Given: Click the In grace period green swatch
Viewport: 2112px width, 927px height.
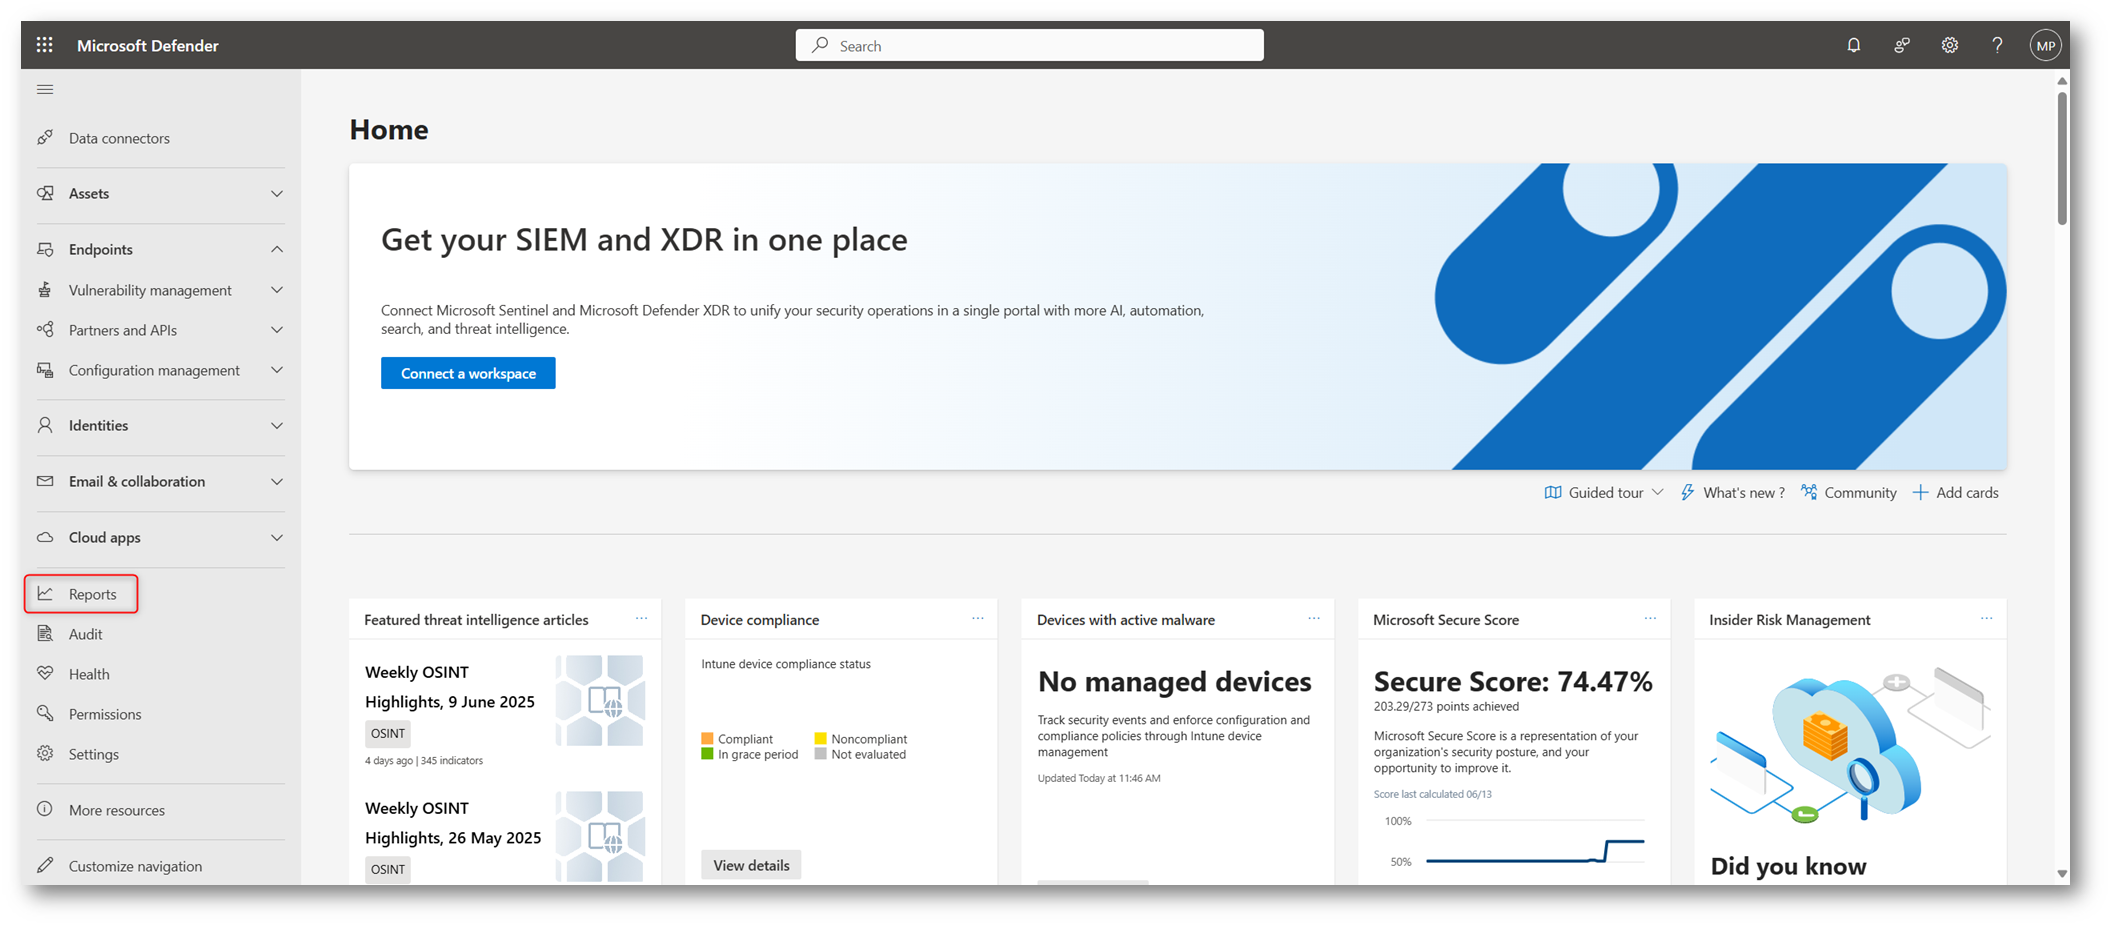Looking at the screenshot, I should pos(707,754).
